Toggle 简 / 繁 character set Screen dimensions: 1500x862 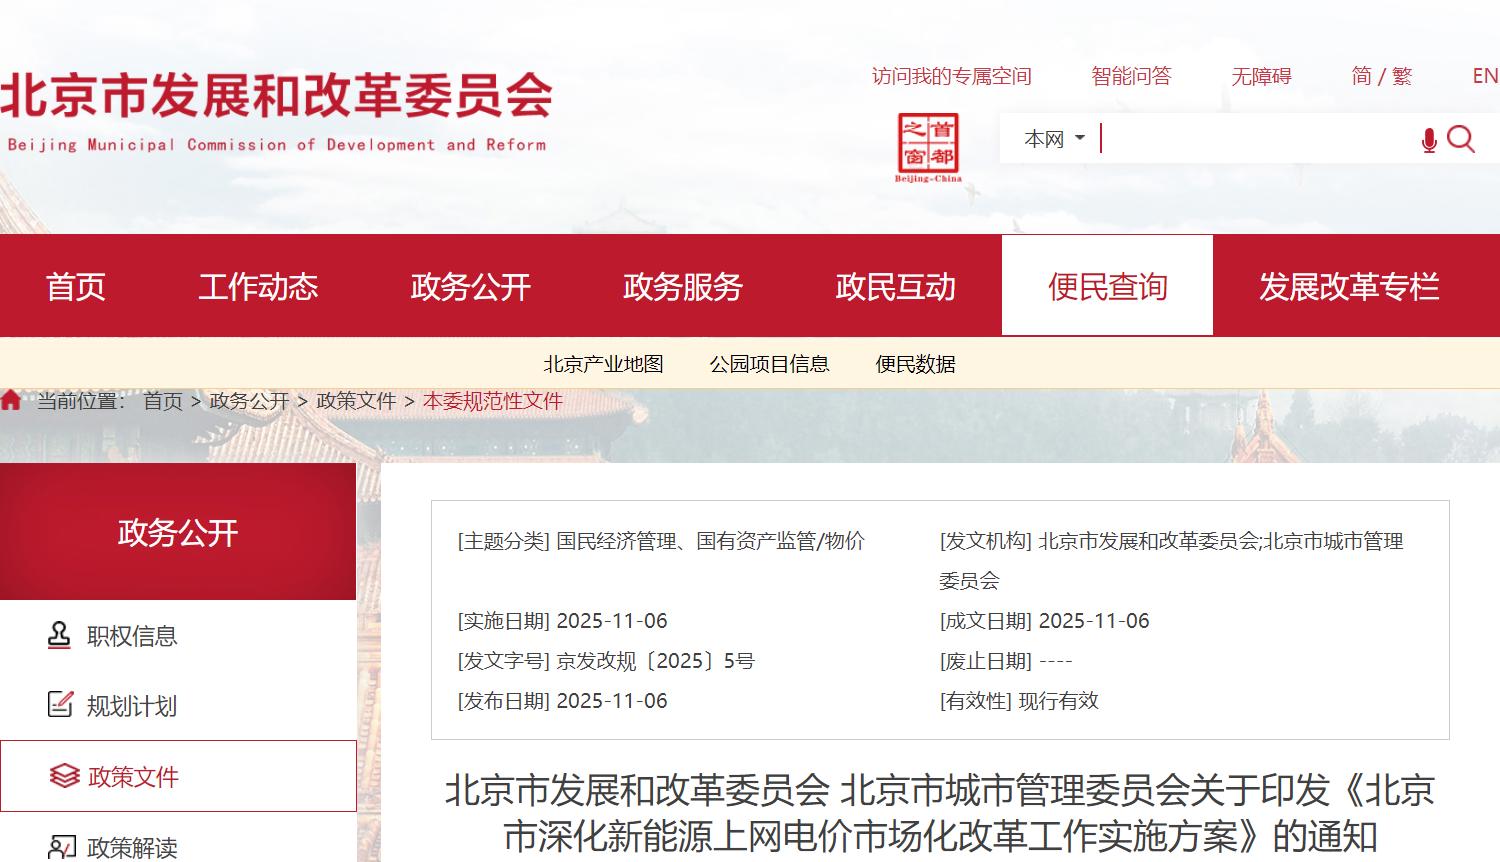click(1381, 76)
